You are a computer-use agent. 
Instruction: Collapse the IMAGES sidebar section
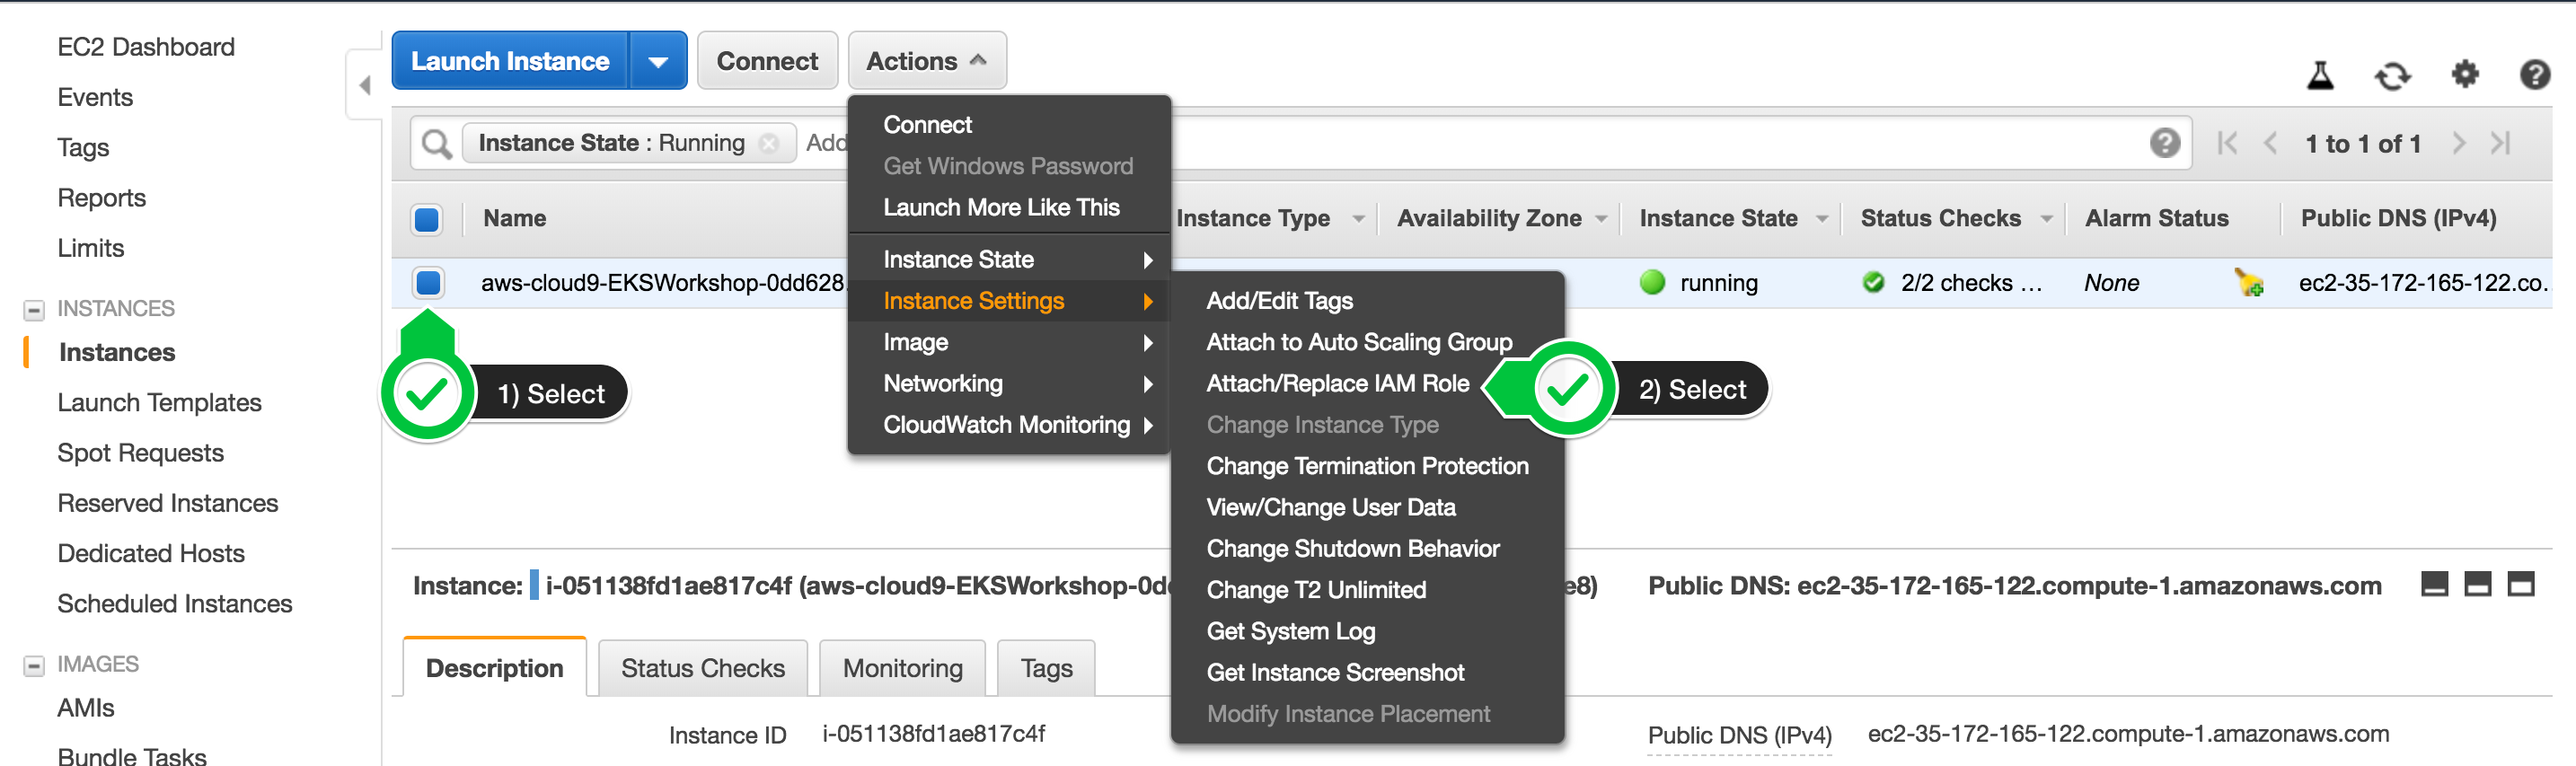pos(34,665)
